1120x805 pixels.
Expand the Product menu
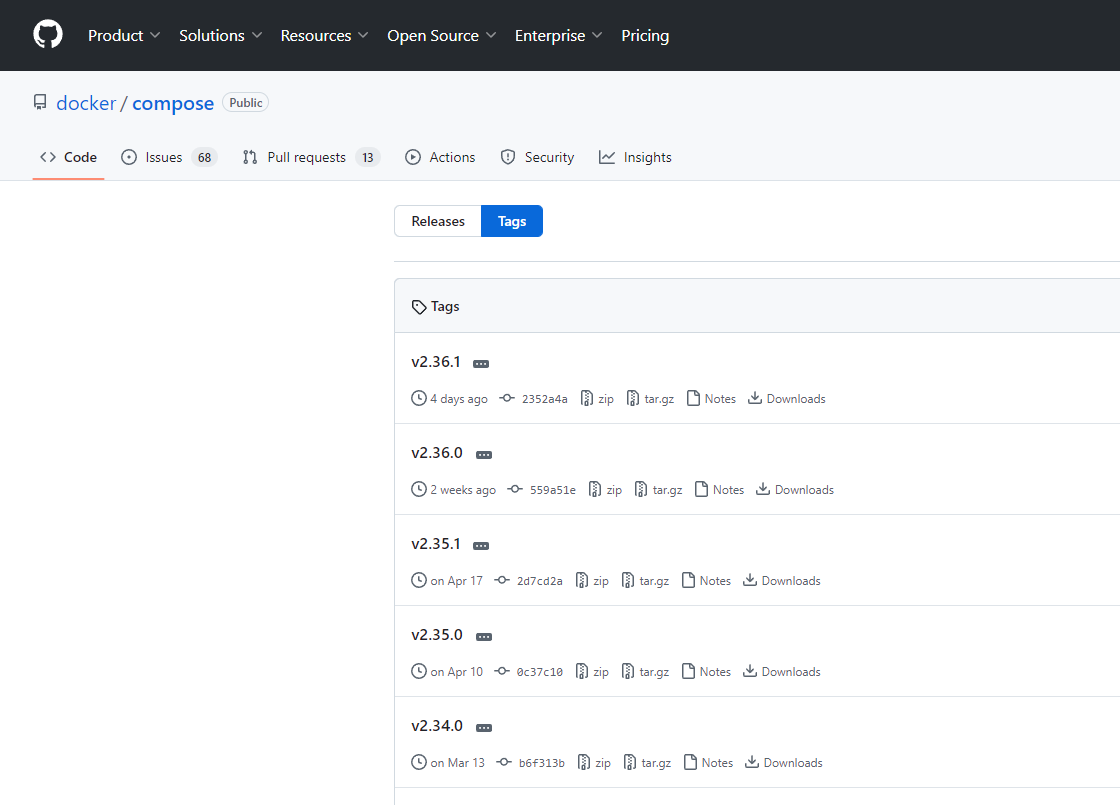124,36
